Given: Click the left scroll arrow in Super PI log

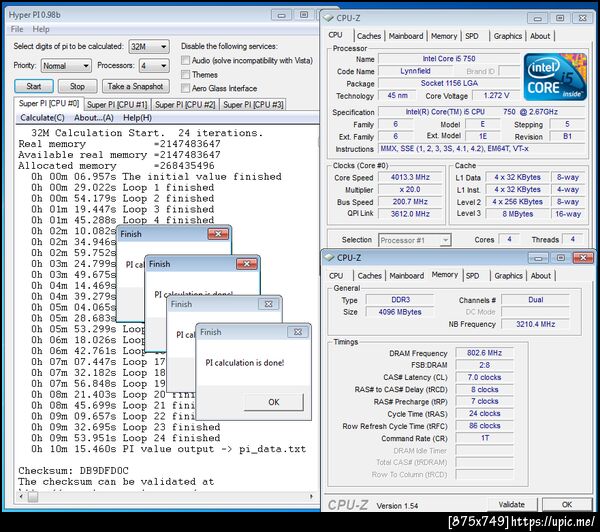Looking at the screenshot, I should [21, 496].
